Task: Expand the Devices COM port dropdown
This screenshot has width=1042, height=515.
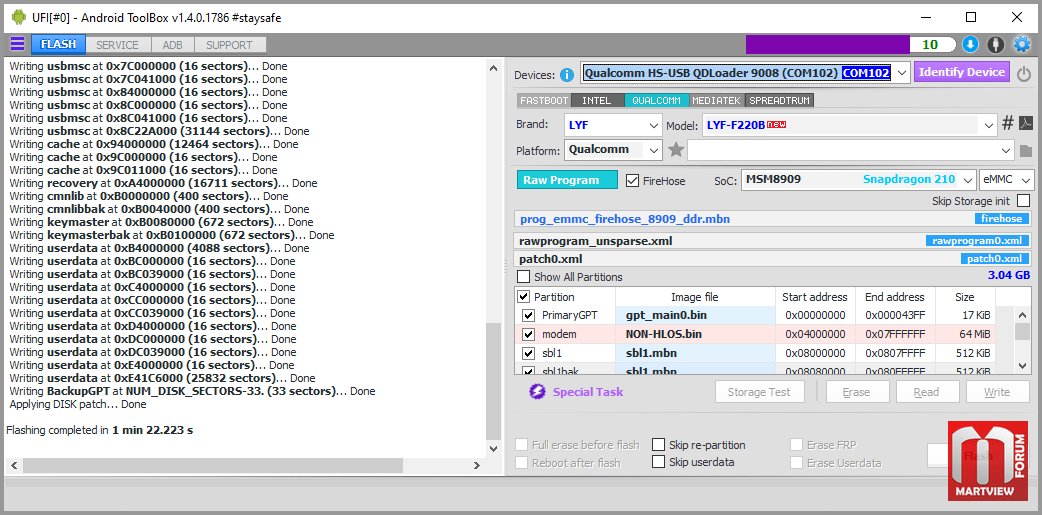Action: pos(901,72)
